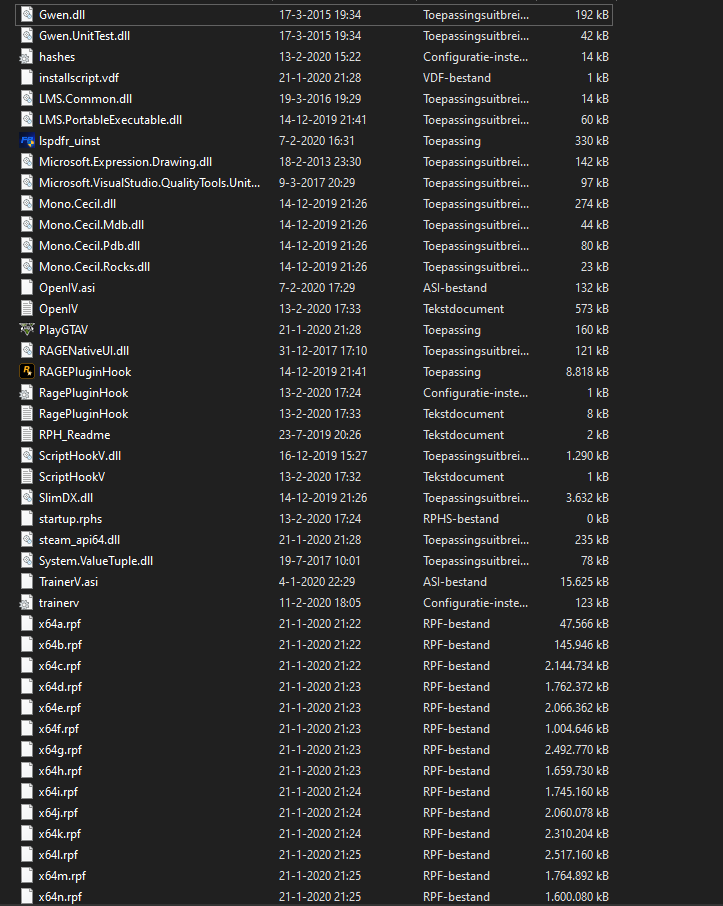Image resolution: width=723 pixels, height=906 pixels.
Task: Select the file name x64b.rpf
Action: (x=60, y=645)
